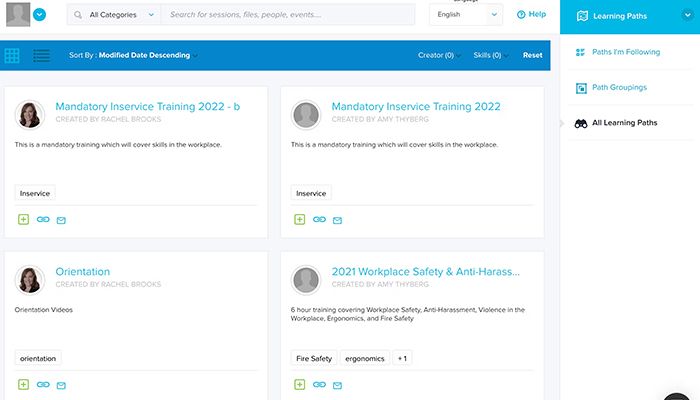The image size is (700, 400).
Task: Follow the 2021 Workplace Safety path
Action: [x=300, y=384]
